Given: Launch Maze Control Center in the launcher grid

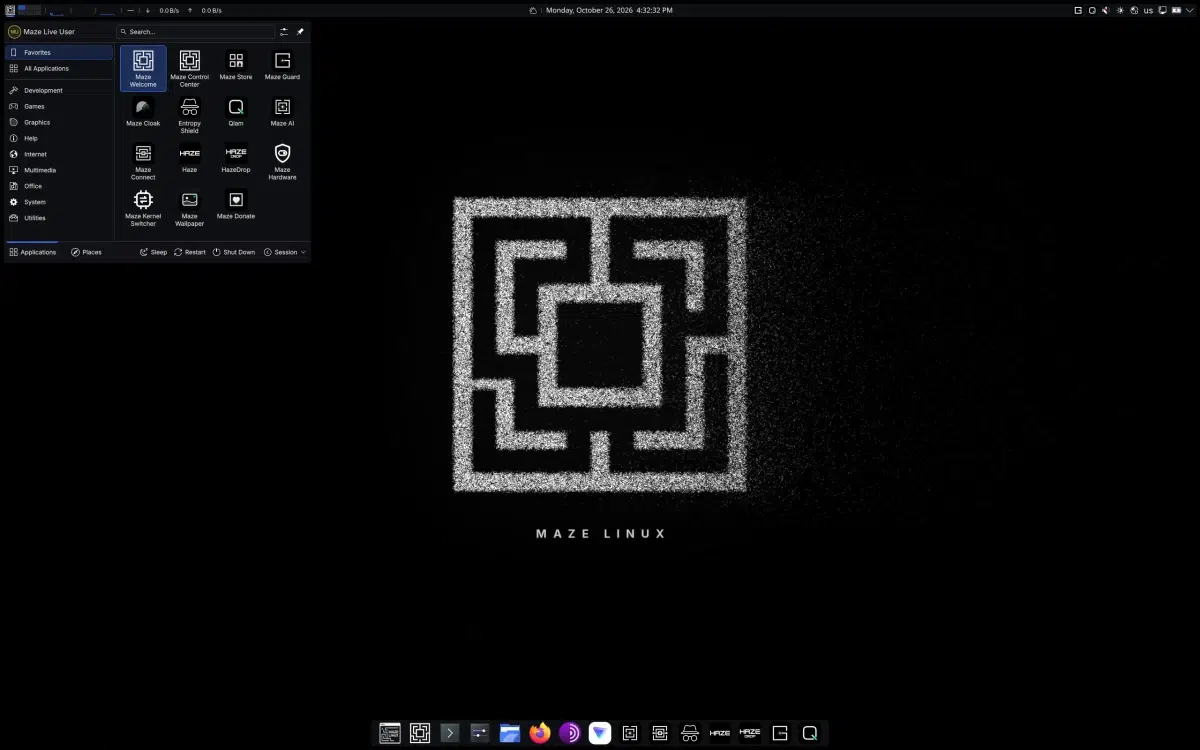Looking at the screenshot, I should coord(190,68).
